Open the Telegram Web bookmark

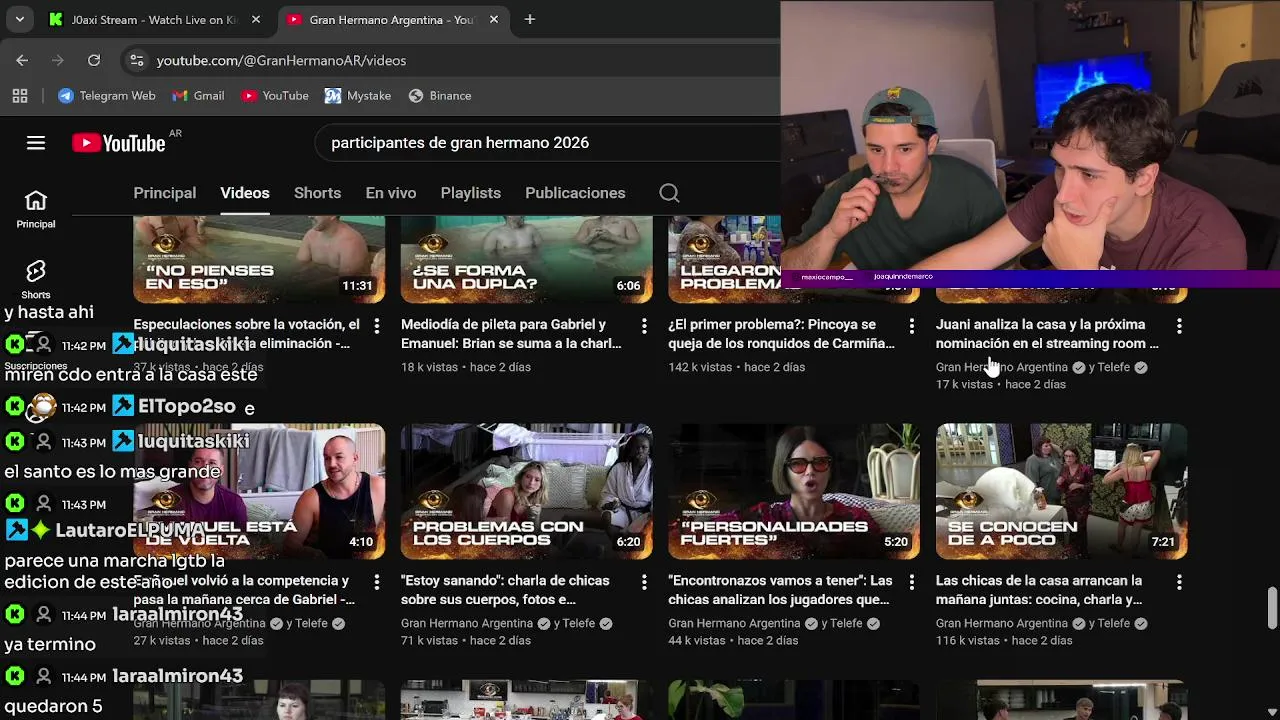pos(106,96)
